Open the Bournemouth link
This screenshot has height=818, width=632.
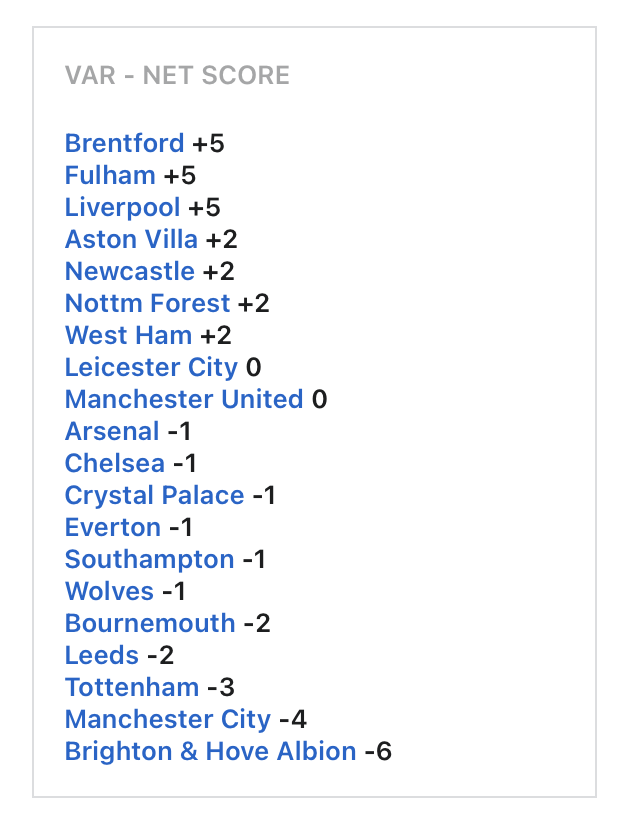150,623
